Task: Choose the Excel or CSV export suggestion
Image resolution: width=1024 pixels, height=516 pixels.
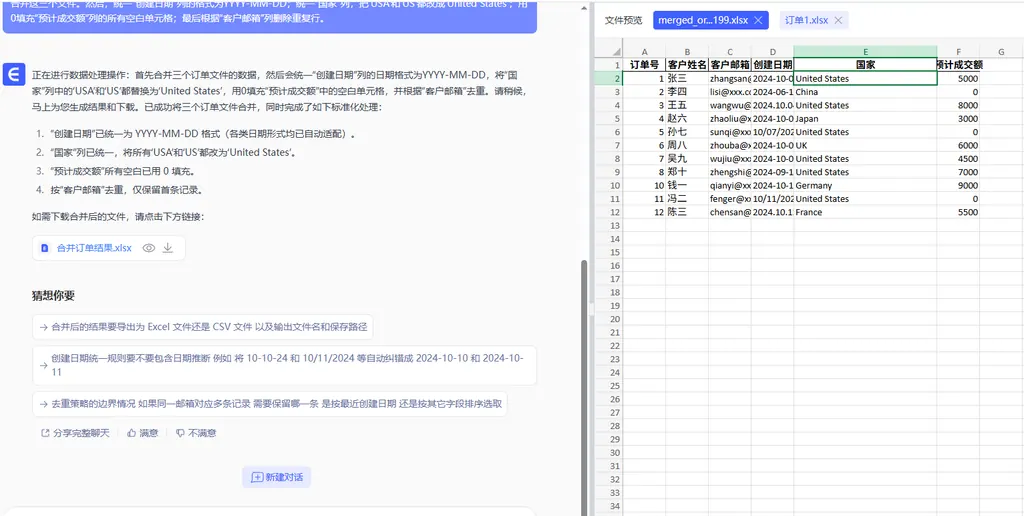Action: (x=202, y=327)
